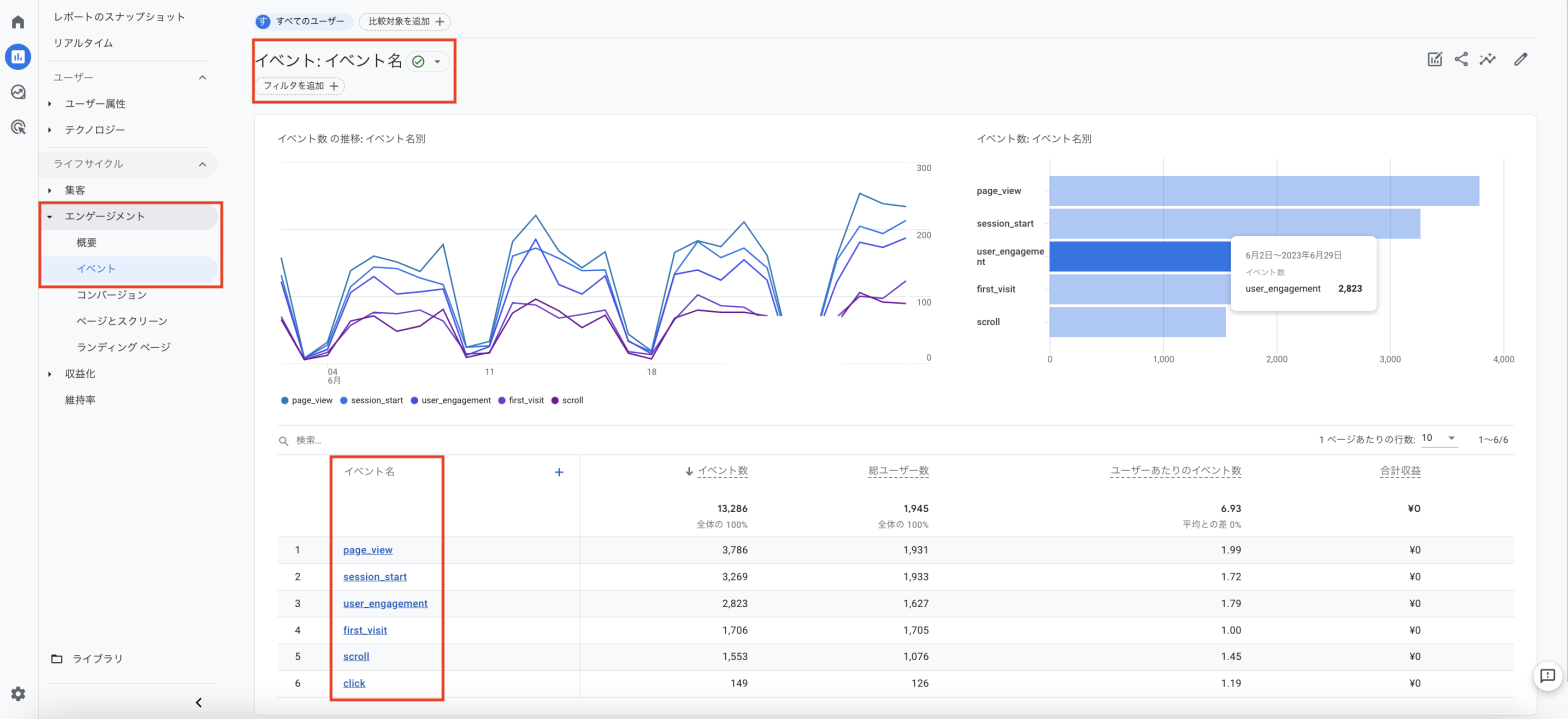The width and height of the screenshot is (1568, 719).
Task: Add dimension with plus icon beside イベント名
Action: 559,472
